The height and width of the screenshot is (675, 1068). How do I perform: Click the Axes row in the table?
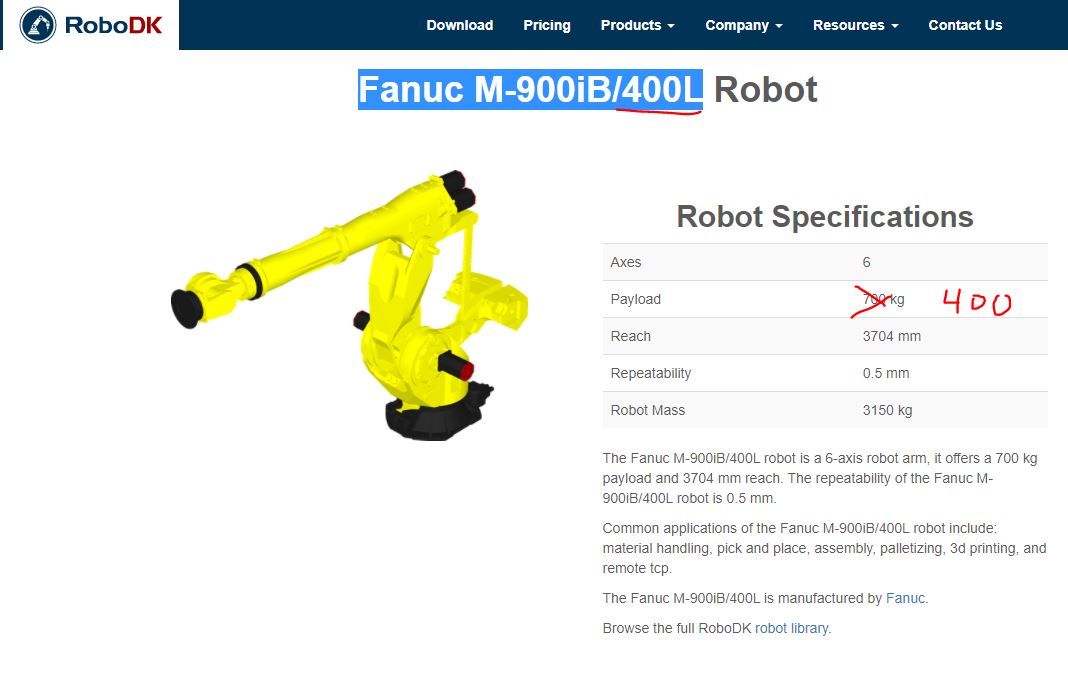pos(825,262)
